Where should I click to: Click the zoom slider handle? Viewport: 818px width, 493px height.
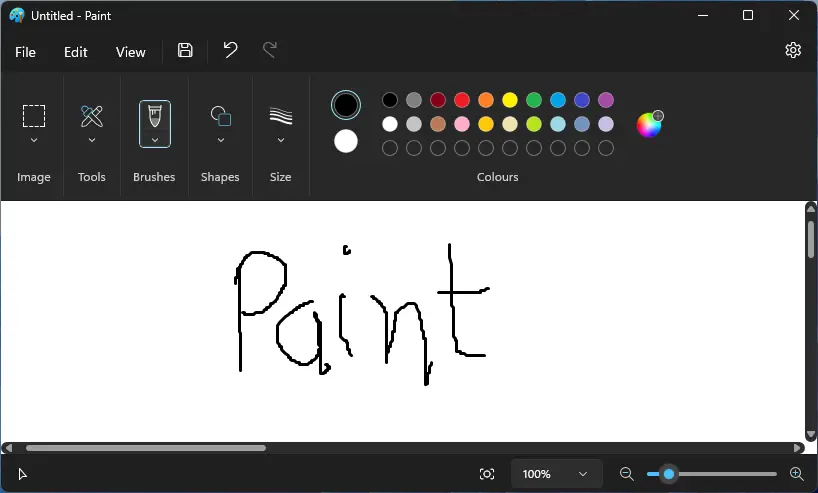tap(669, 474)
